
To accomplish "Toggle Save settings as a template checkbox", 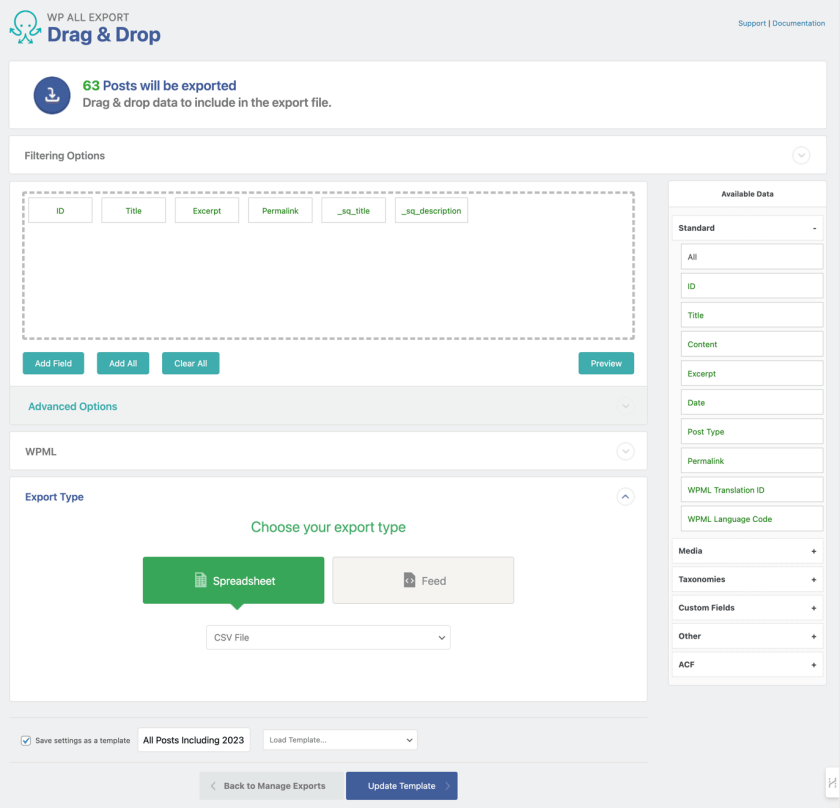I will click(x=26, y=741).
